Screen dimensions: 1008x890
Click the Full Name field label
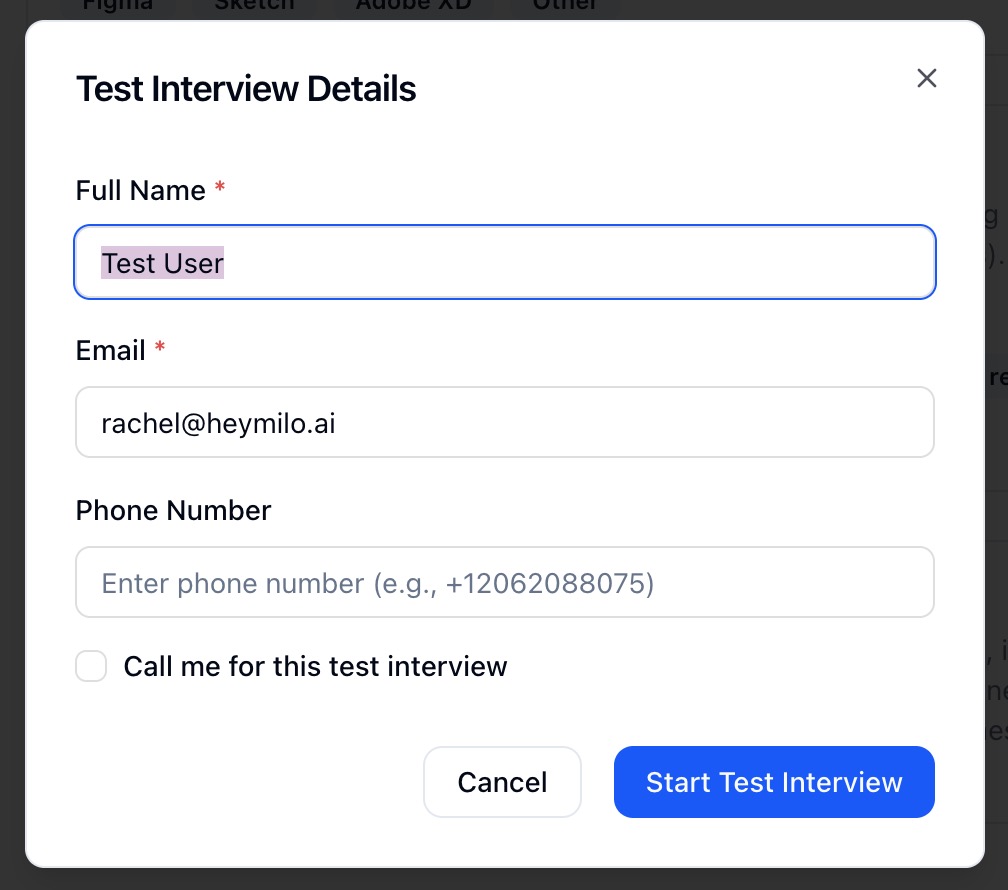tap(140, 190)
